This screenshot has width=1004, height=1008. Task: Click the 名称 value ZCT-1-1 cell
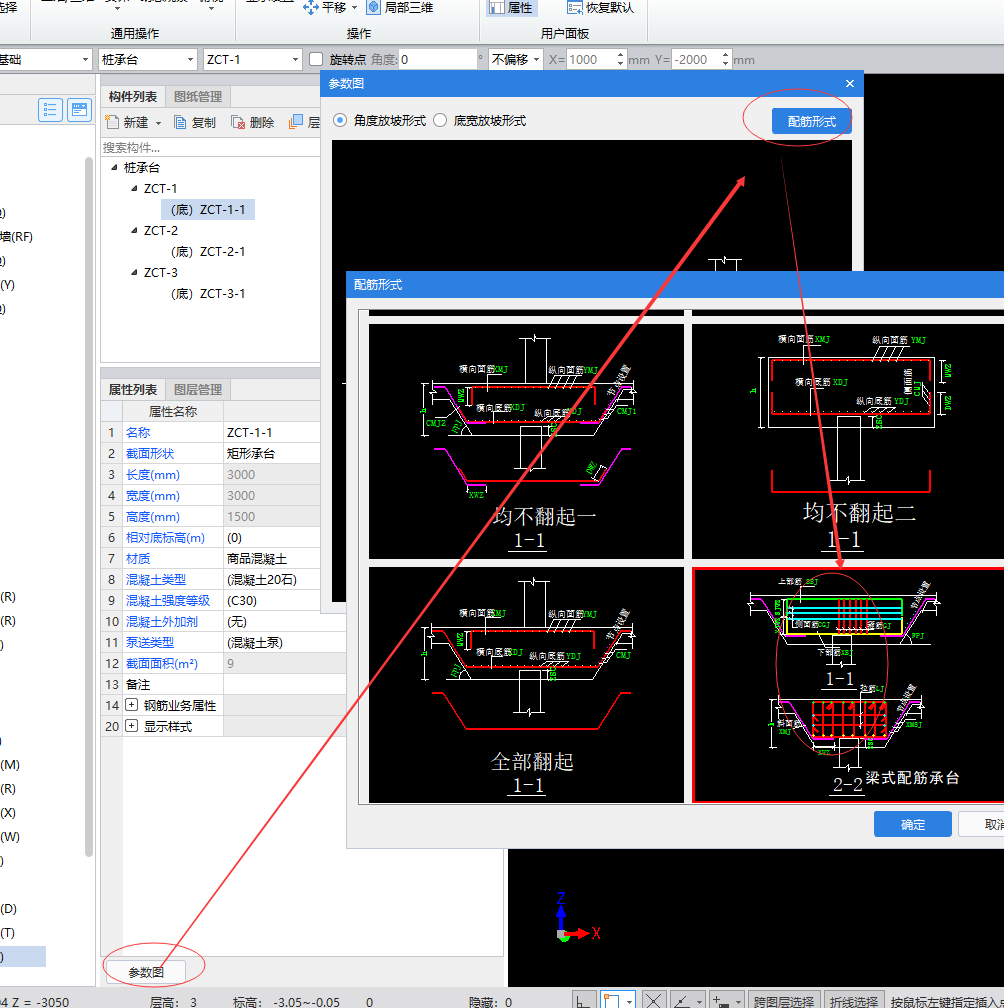271,432
